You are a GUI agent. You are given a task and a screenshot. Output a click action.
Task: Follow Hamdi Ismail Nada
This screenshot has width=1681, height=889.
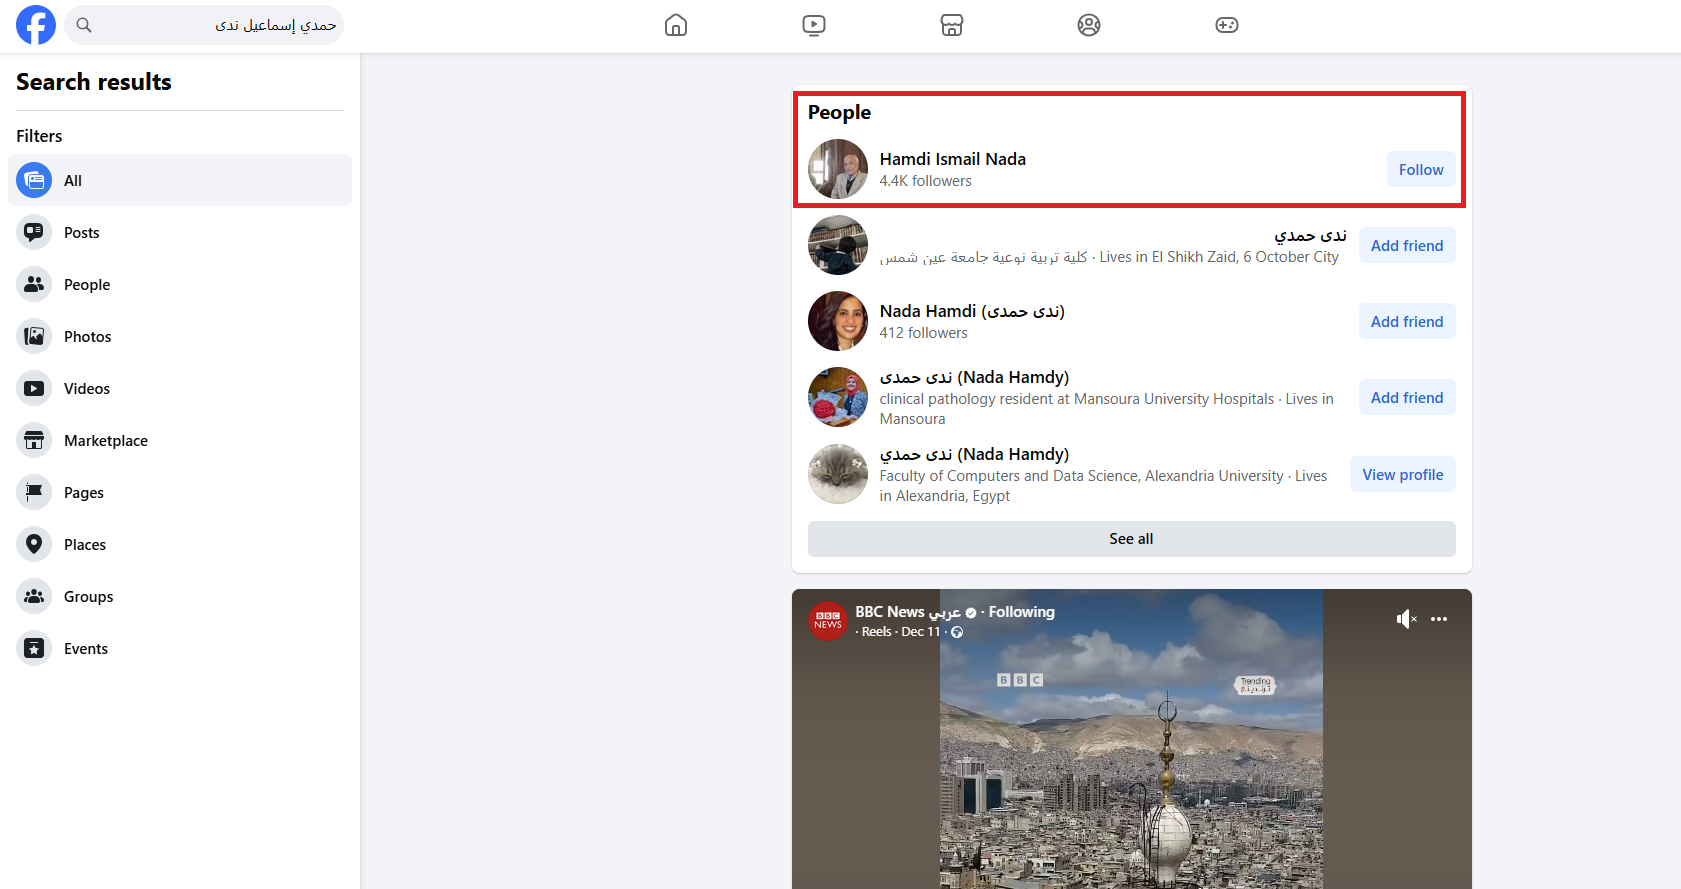[x=1420, y=170]
